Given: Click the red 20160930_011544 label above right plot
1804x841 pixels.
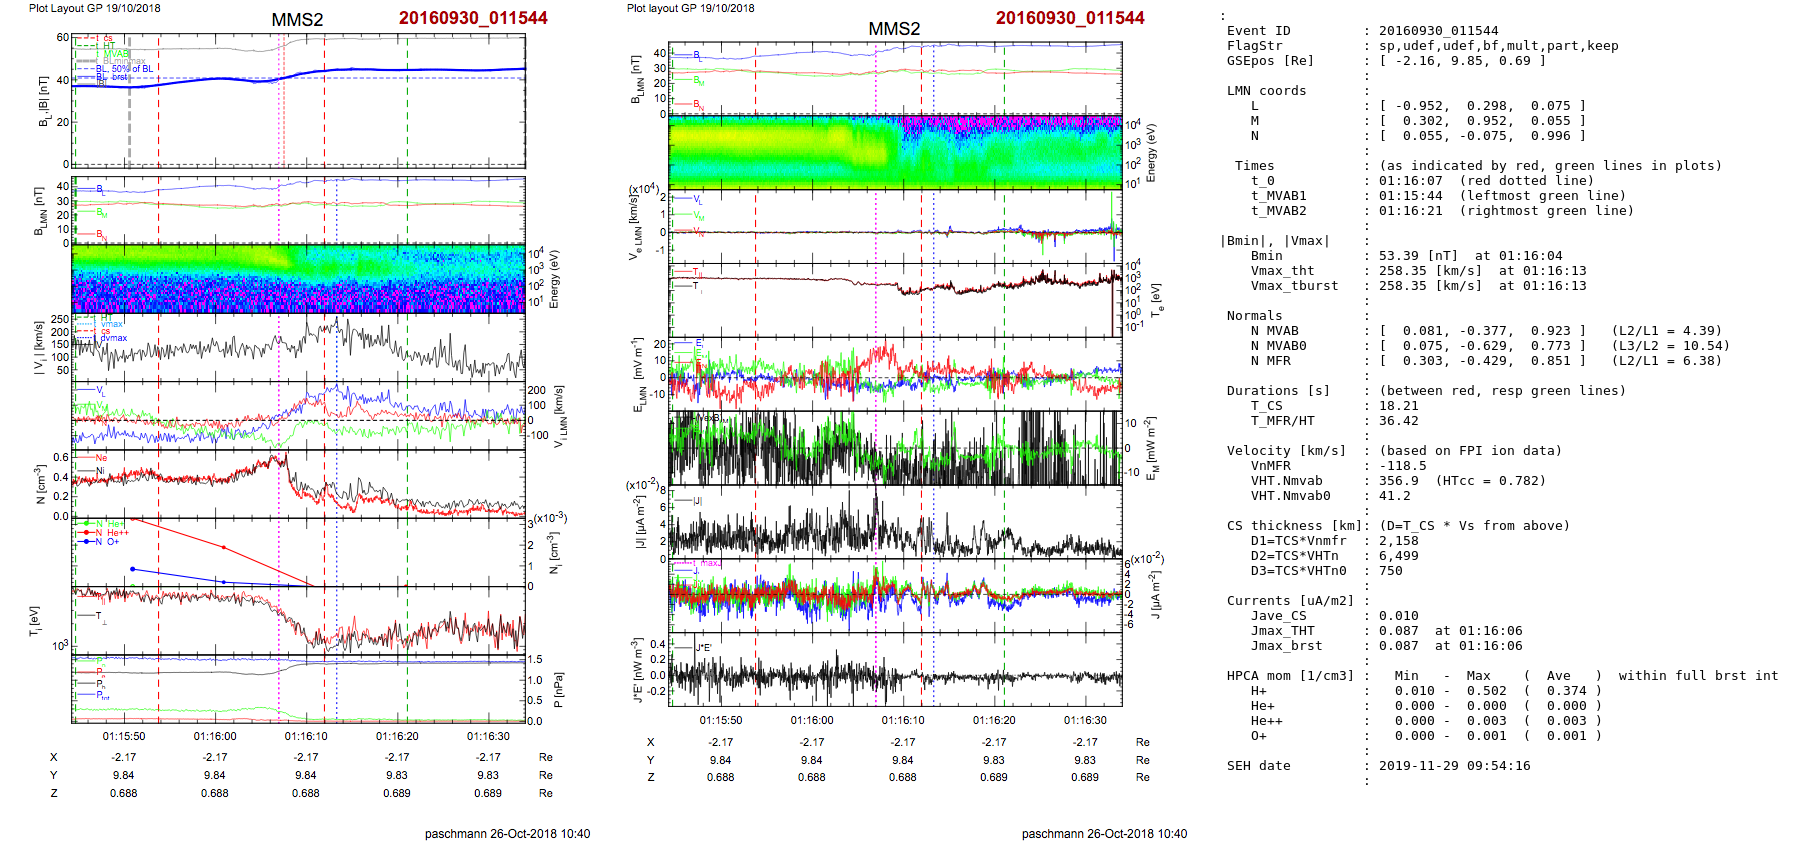Looking at the screenshot, I should point(1069,18).
